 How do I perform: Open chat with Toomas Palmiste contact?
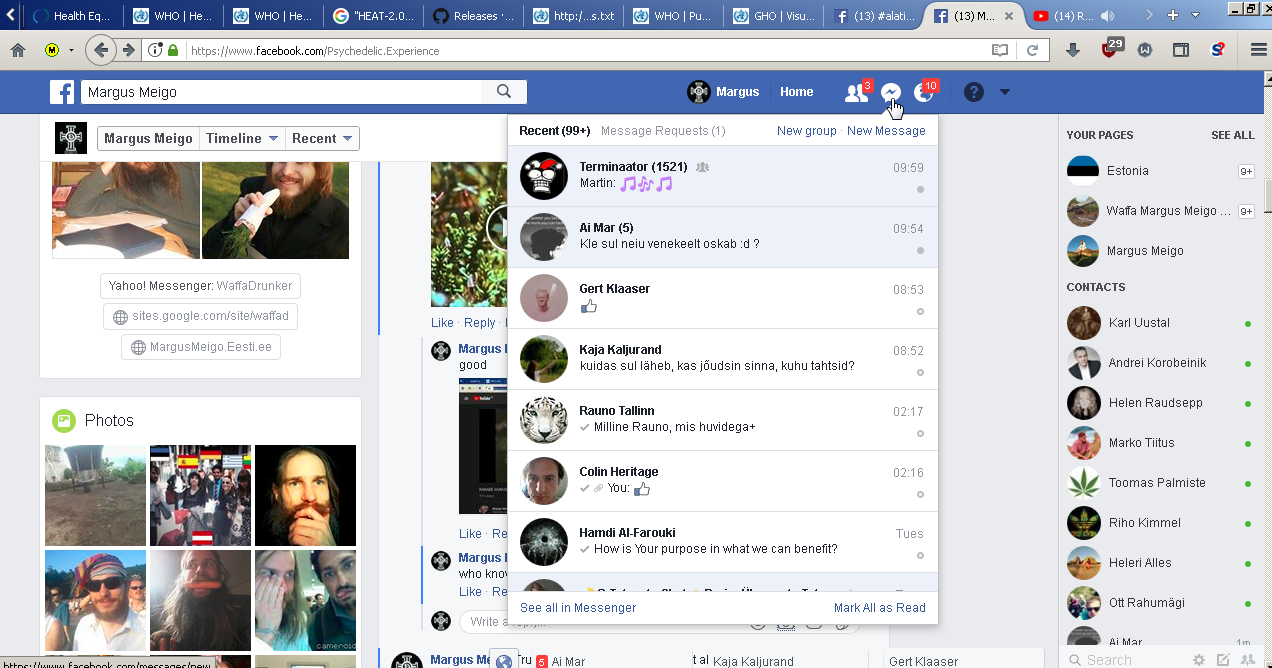tap(1160, 483)
